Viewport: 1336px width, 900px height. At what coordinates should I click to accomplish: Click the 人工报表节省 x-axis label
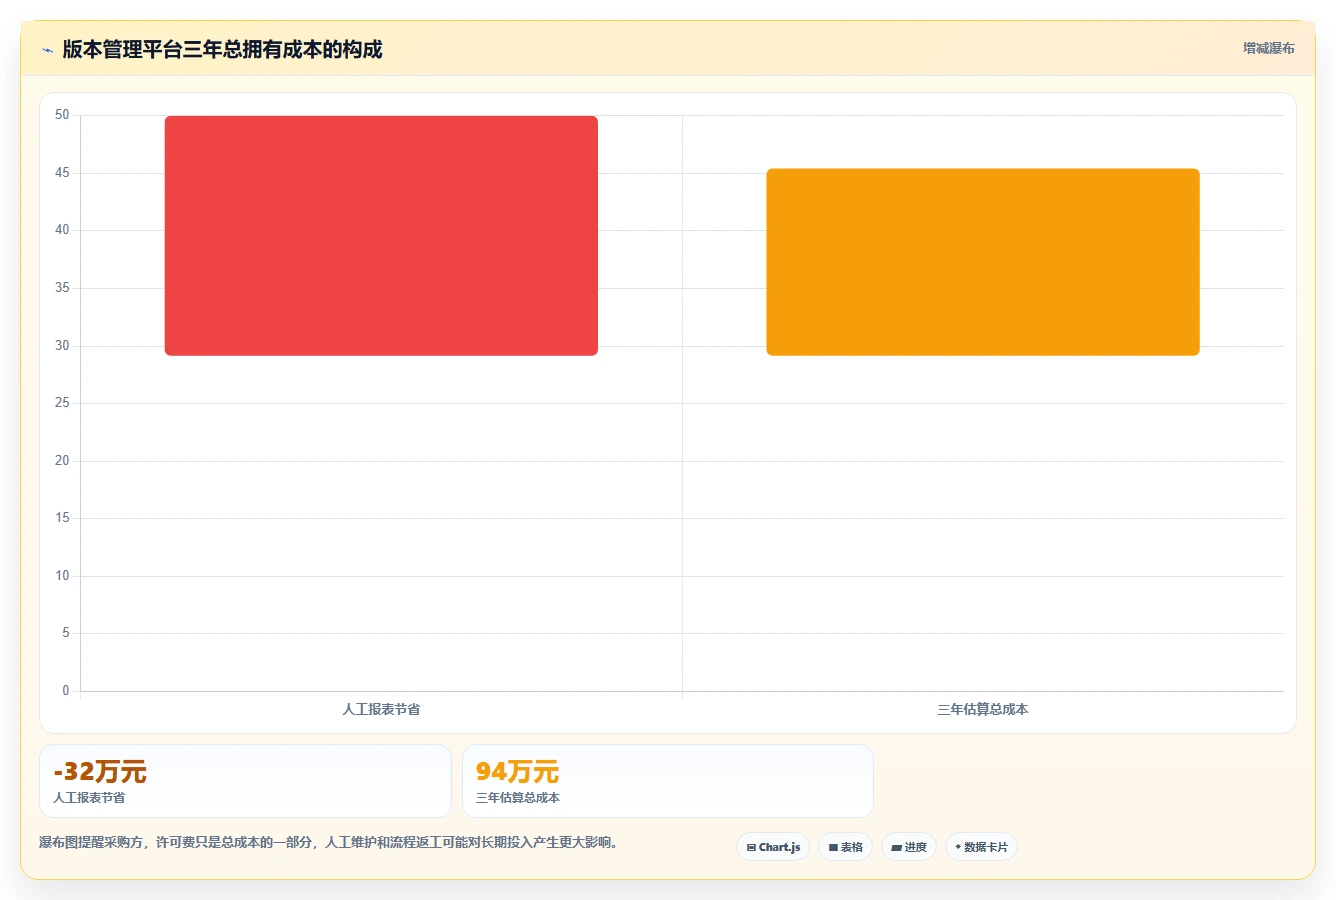(381, 709)
